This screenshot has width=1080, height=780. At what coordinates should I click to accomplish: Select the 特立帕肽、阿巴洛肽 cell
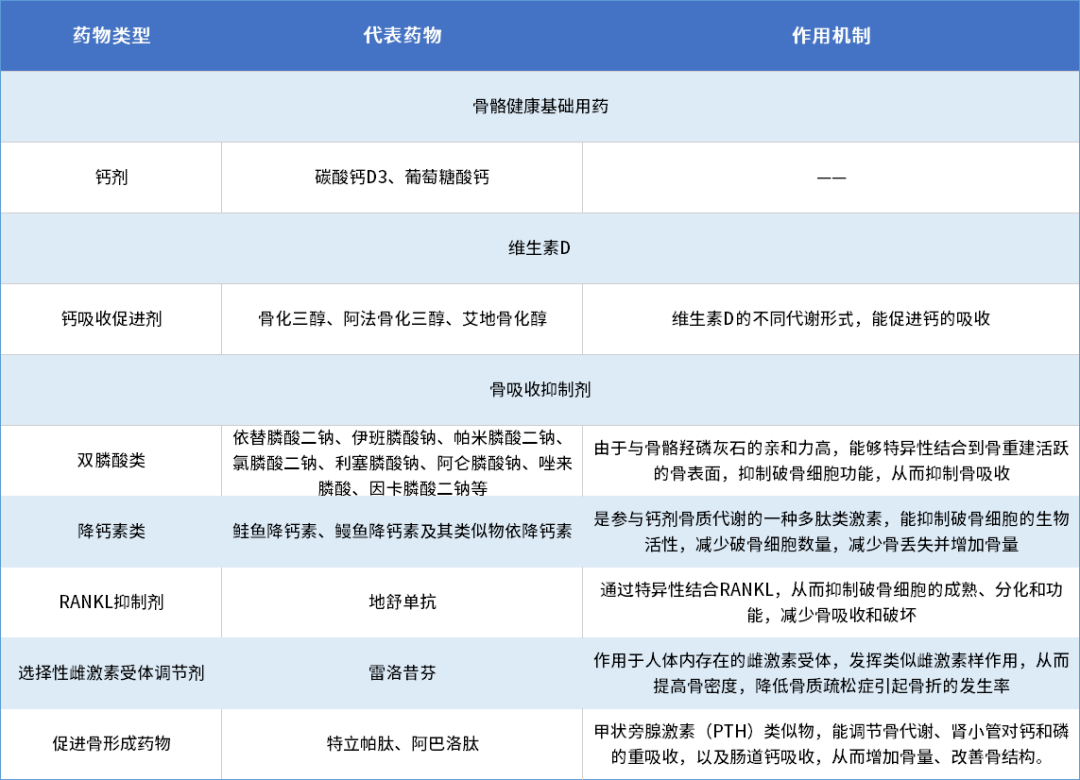pos(402,743)
